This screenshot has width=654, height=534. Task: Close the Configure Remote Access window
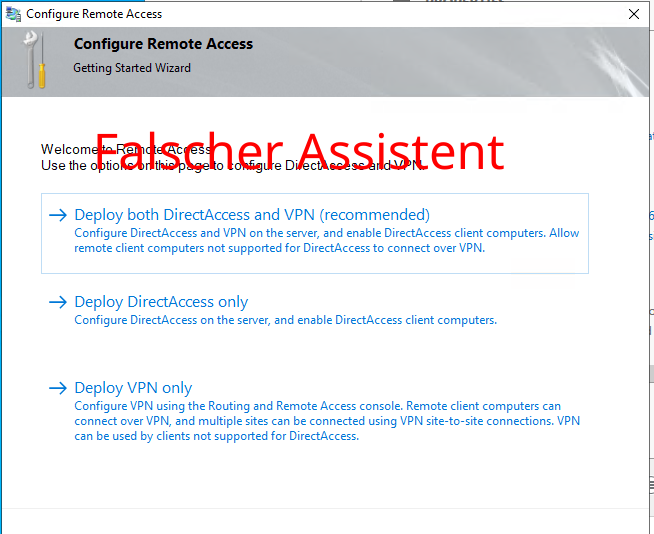click(633, 14)
